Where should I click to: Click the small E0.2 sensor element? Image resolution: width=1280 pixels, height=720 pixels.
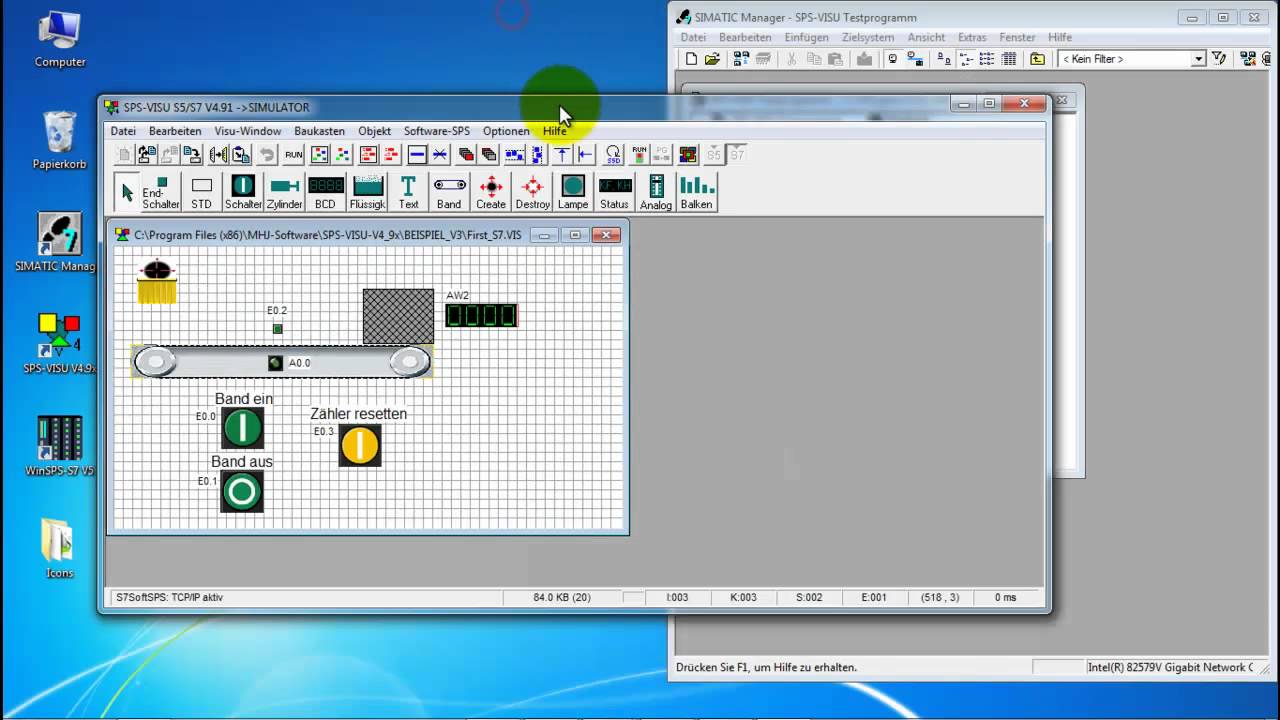278,328
